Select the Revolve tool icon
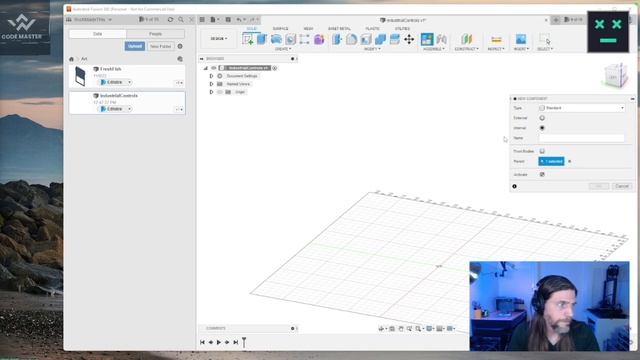 (x=276, y=39)
